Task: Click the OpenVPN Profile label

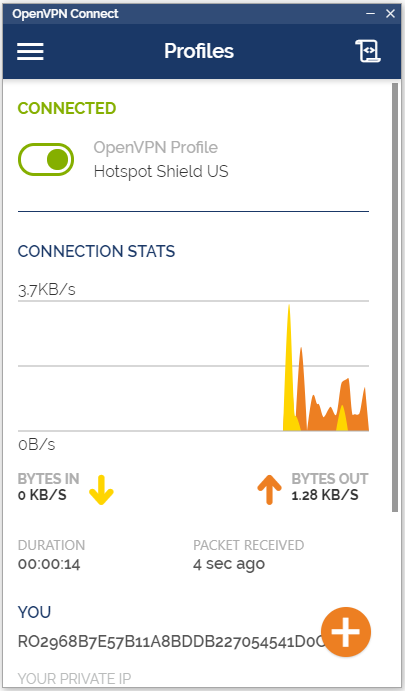Action: click(x=156, y=147)
